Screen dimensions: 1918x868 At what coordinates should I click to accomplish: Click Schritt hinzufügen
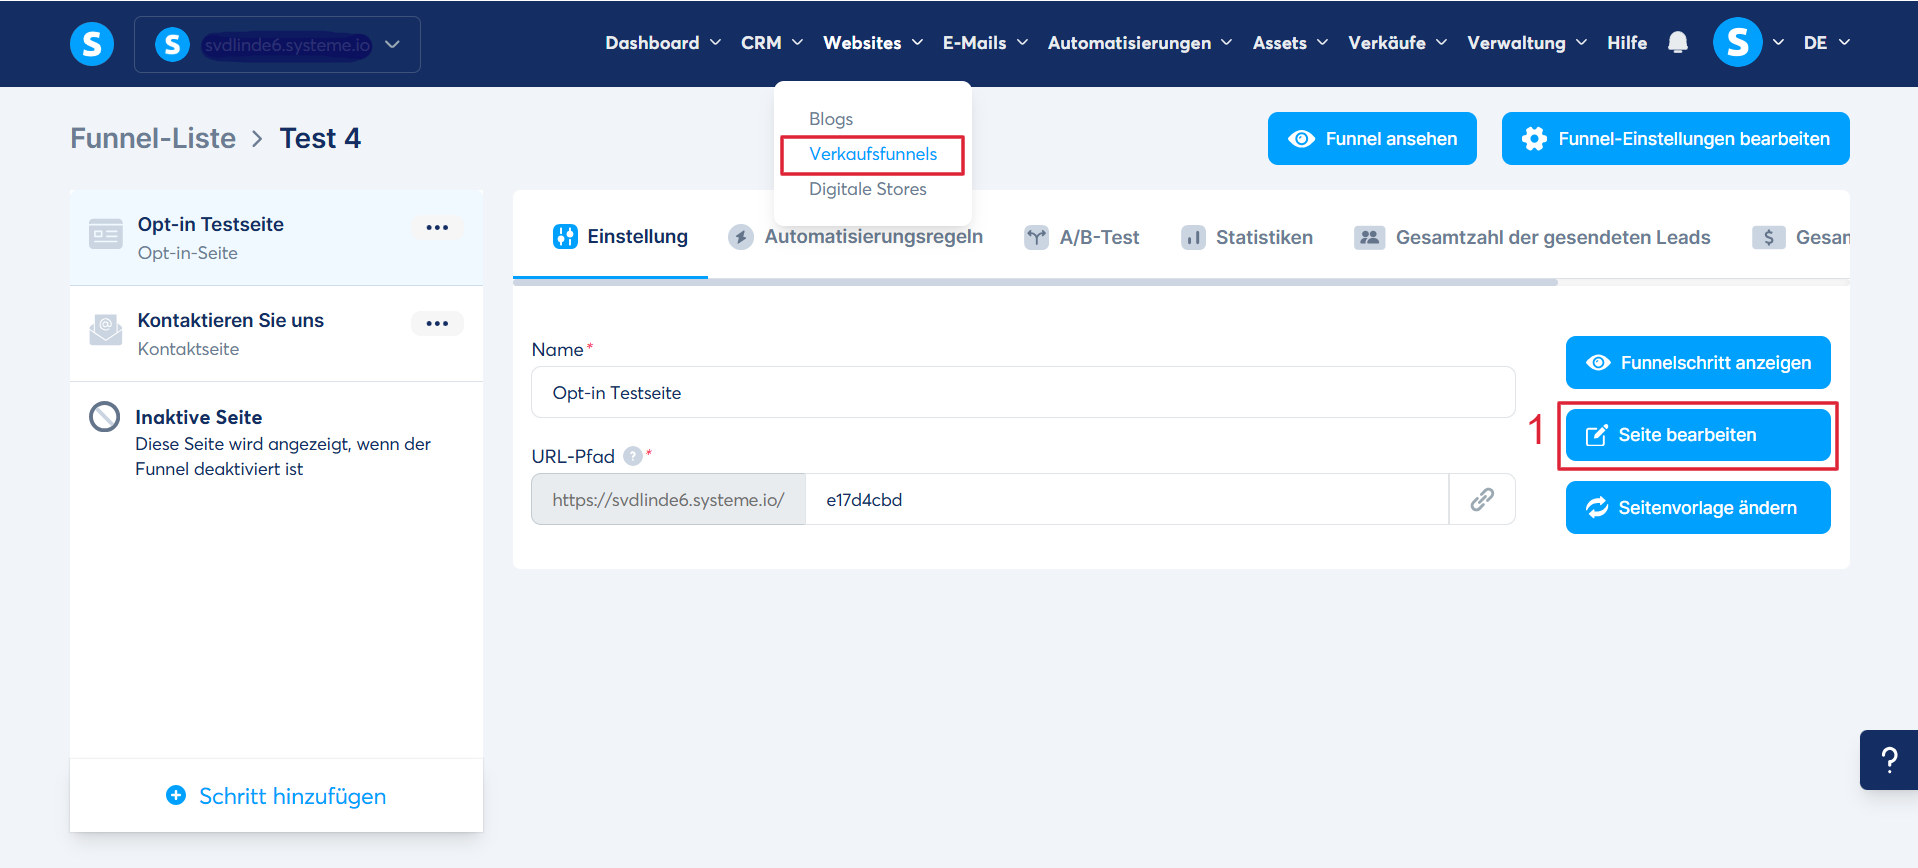[x=276, y=796]
